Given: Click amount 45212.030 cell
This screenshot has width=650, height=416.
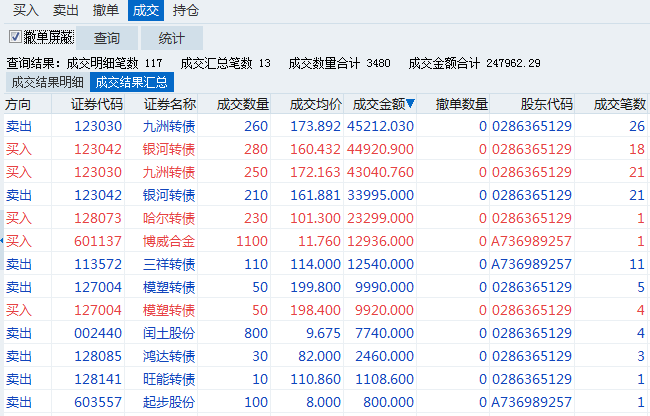Looking at the screenshot, I should click(380, 126).
